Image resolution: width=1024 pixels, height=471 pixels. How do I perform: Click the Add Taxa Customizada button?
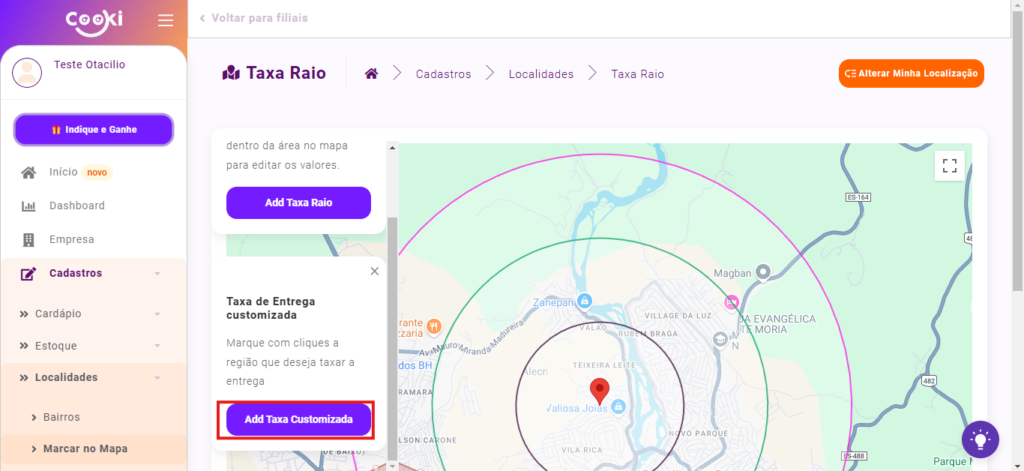[x=298, y=420]
